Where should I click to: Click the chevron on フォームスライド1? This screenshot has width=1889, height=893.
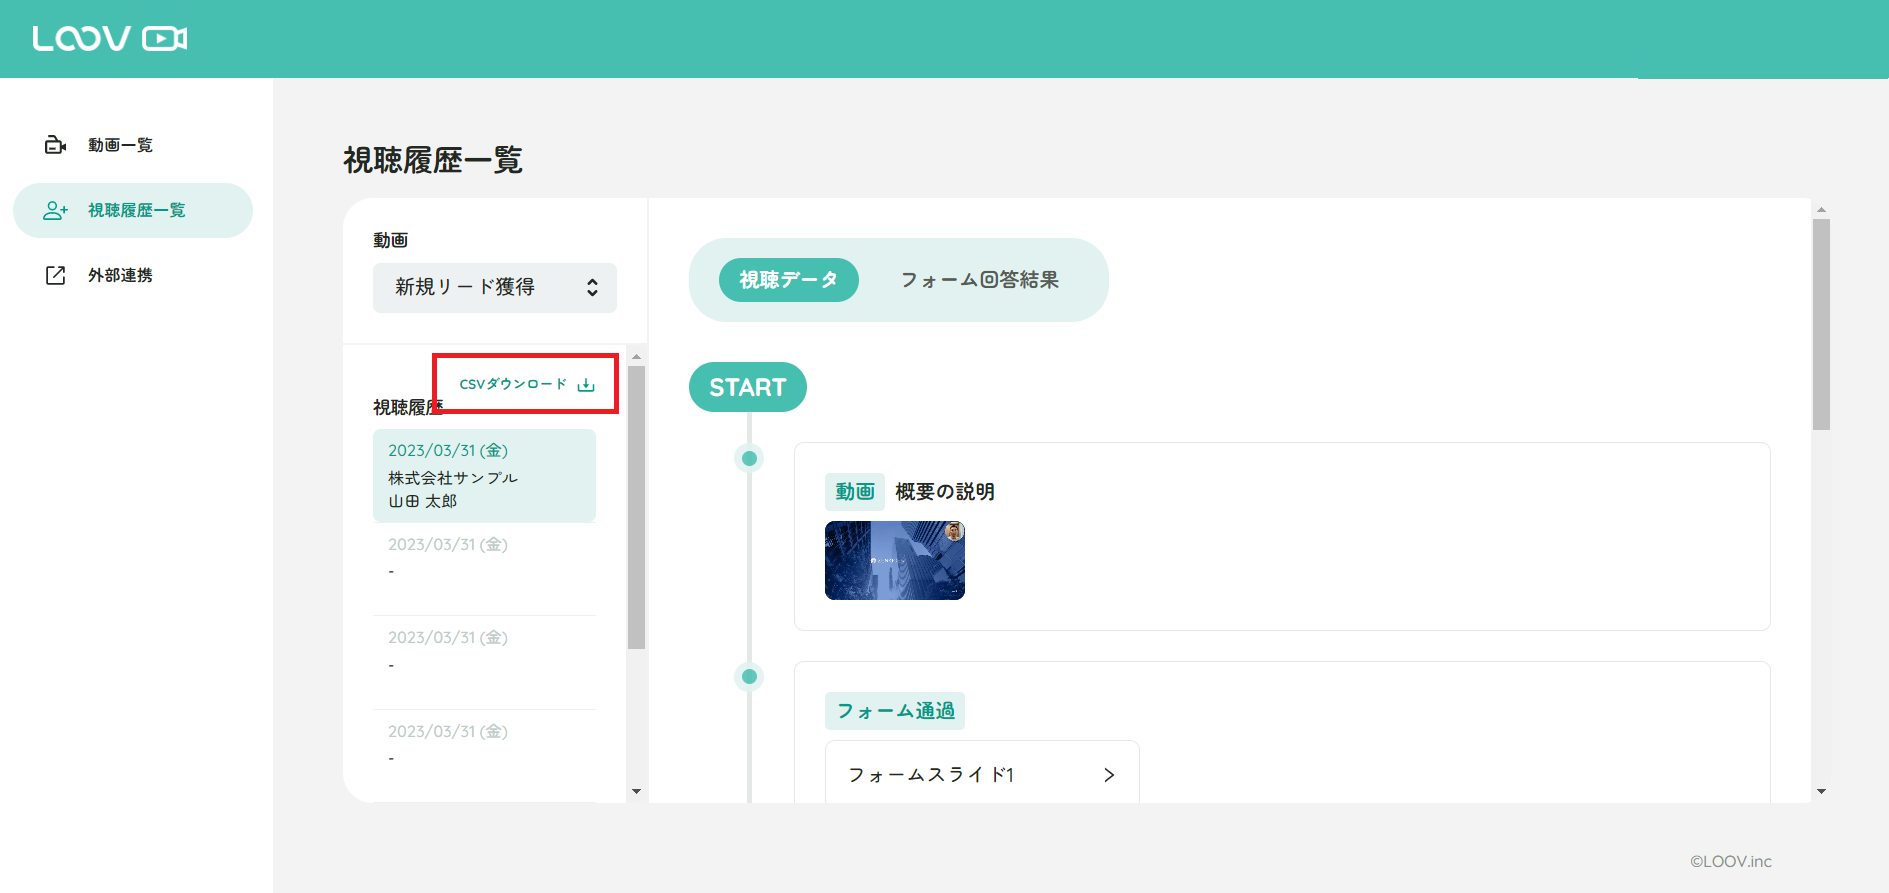point(1109,775)
